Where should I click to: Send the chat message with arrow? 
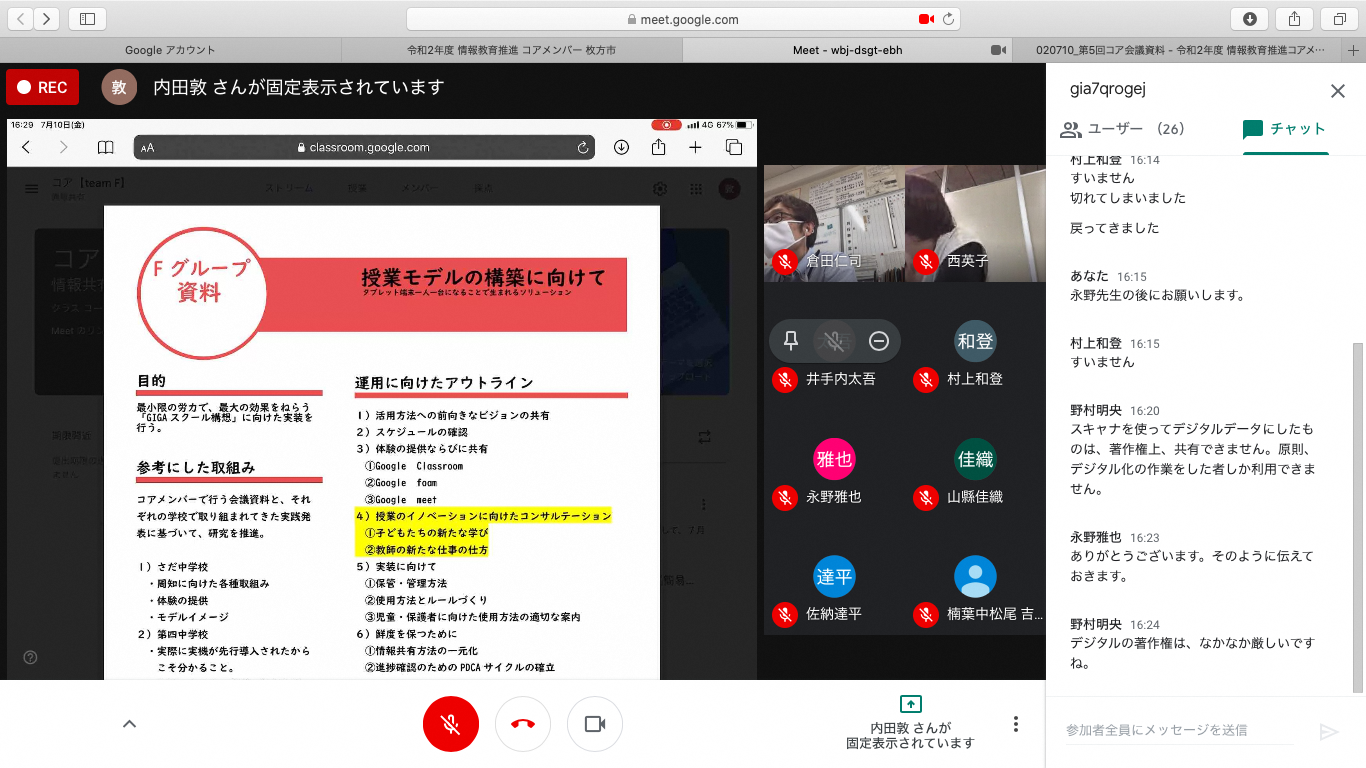click(x=1329, y=731)
